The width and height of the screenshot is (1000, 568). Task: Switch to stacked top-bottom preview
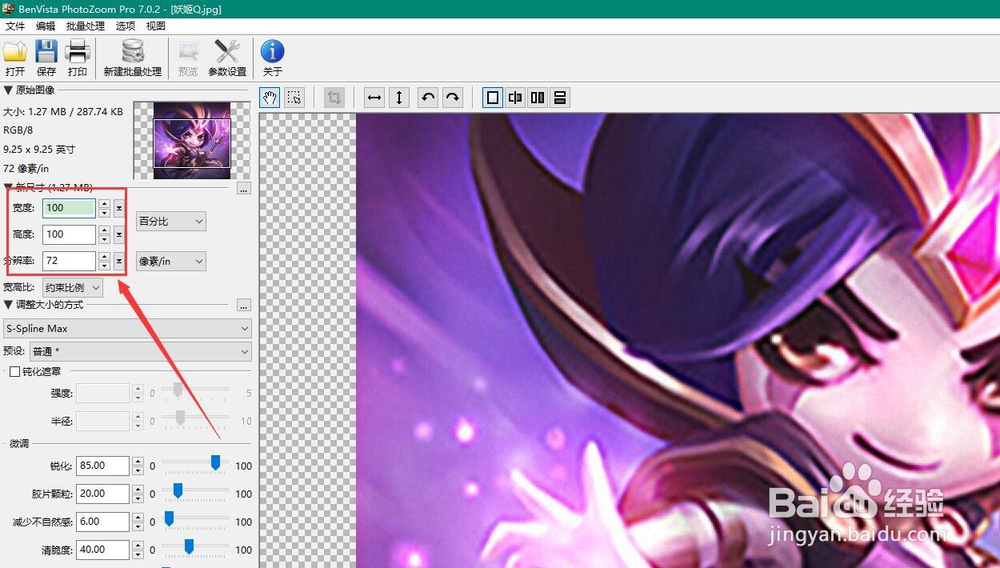pyautogui.click(x=560, y=98)
